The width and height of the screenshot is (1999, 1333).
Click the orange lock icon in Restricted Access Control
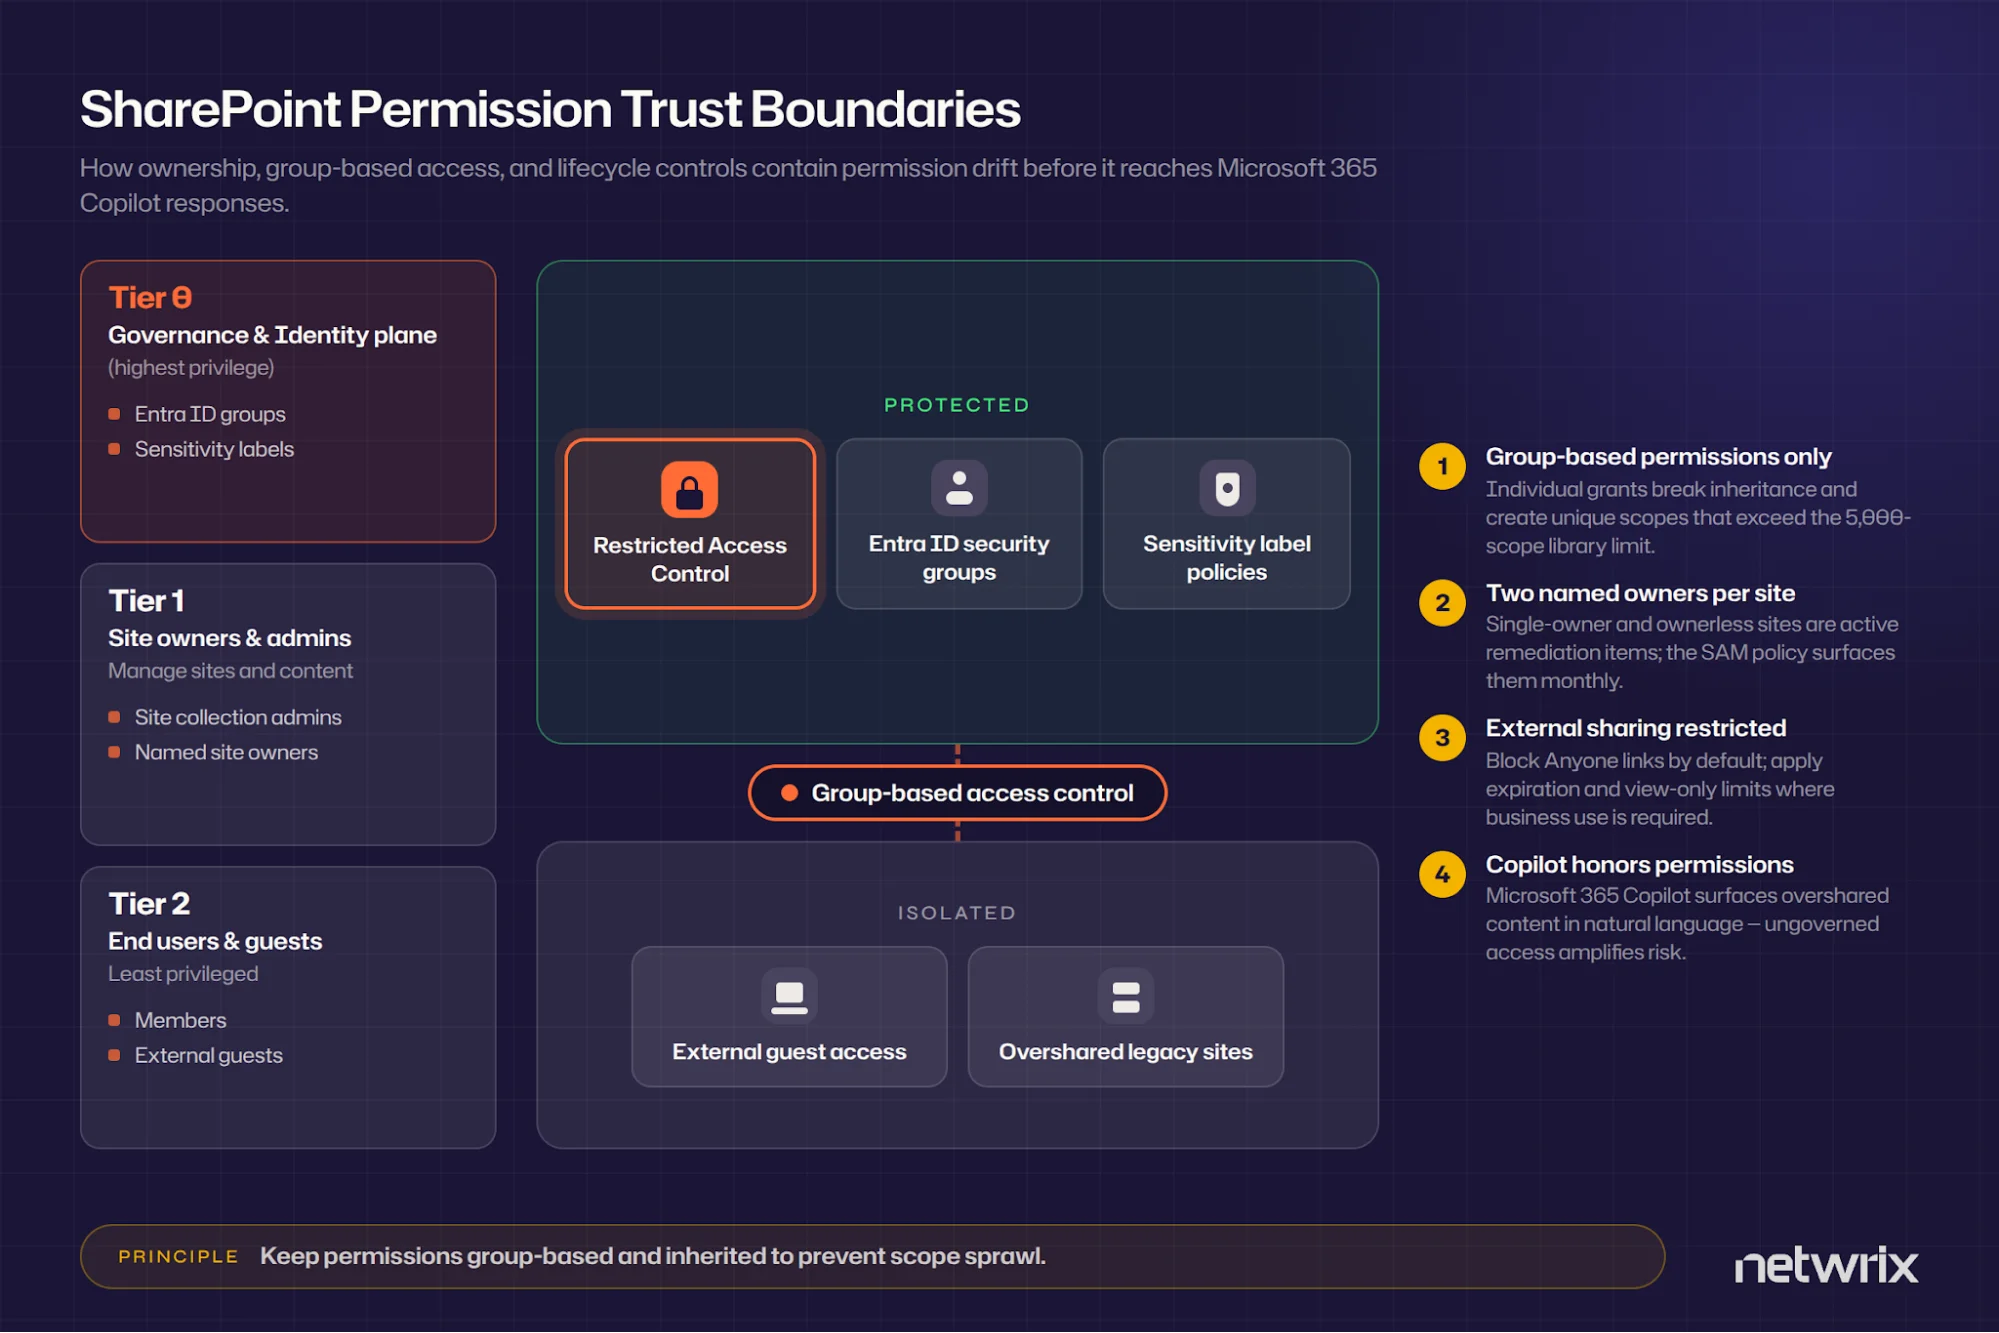click(689, 490)
